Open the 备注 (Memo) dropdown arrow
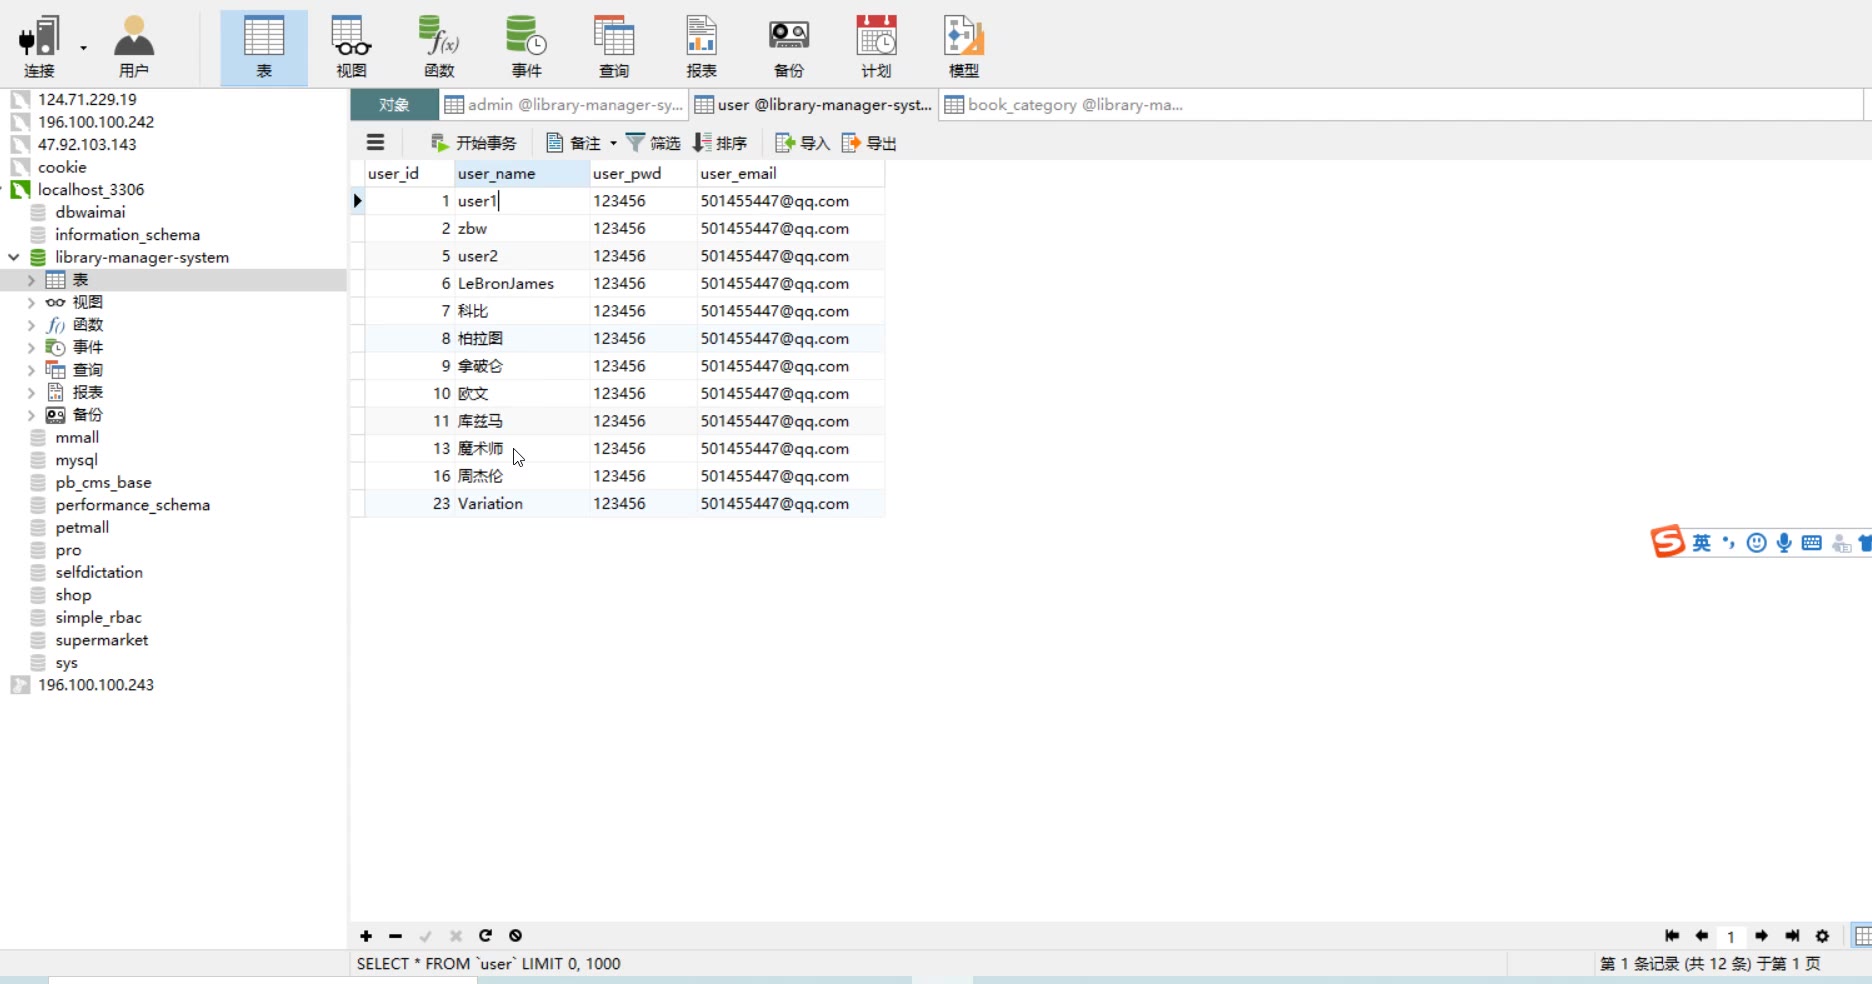 click(613, 143)
